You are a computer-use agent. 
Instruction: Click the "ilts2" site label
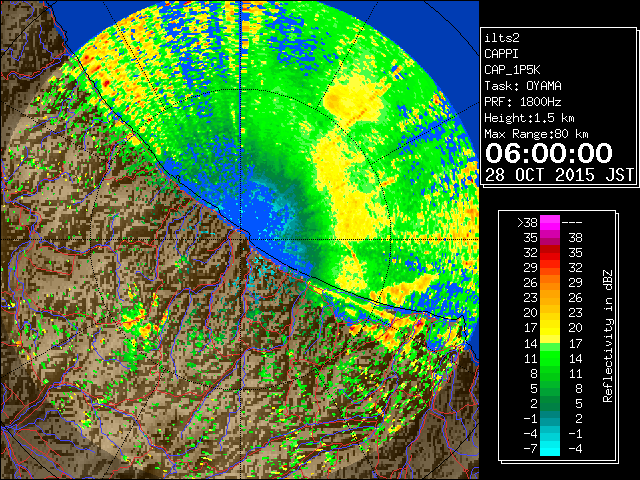[502, 38]
